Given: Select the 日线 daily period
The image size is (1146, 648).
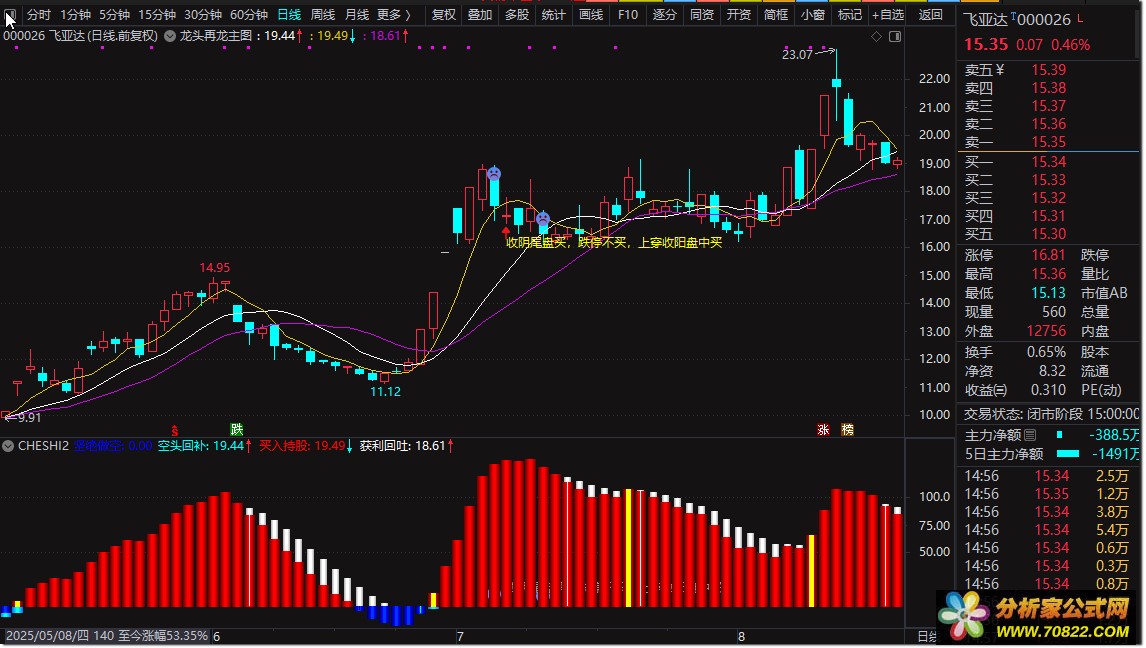Looking at the screenshot, I should 289,15.
